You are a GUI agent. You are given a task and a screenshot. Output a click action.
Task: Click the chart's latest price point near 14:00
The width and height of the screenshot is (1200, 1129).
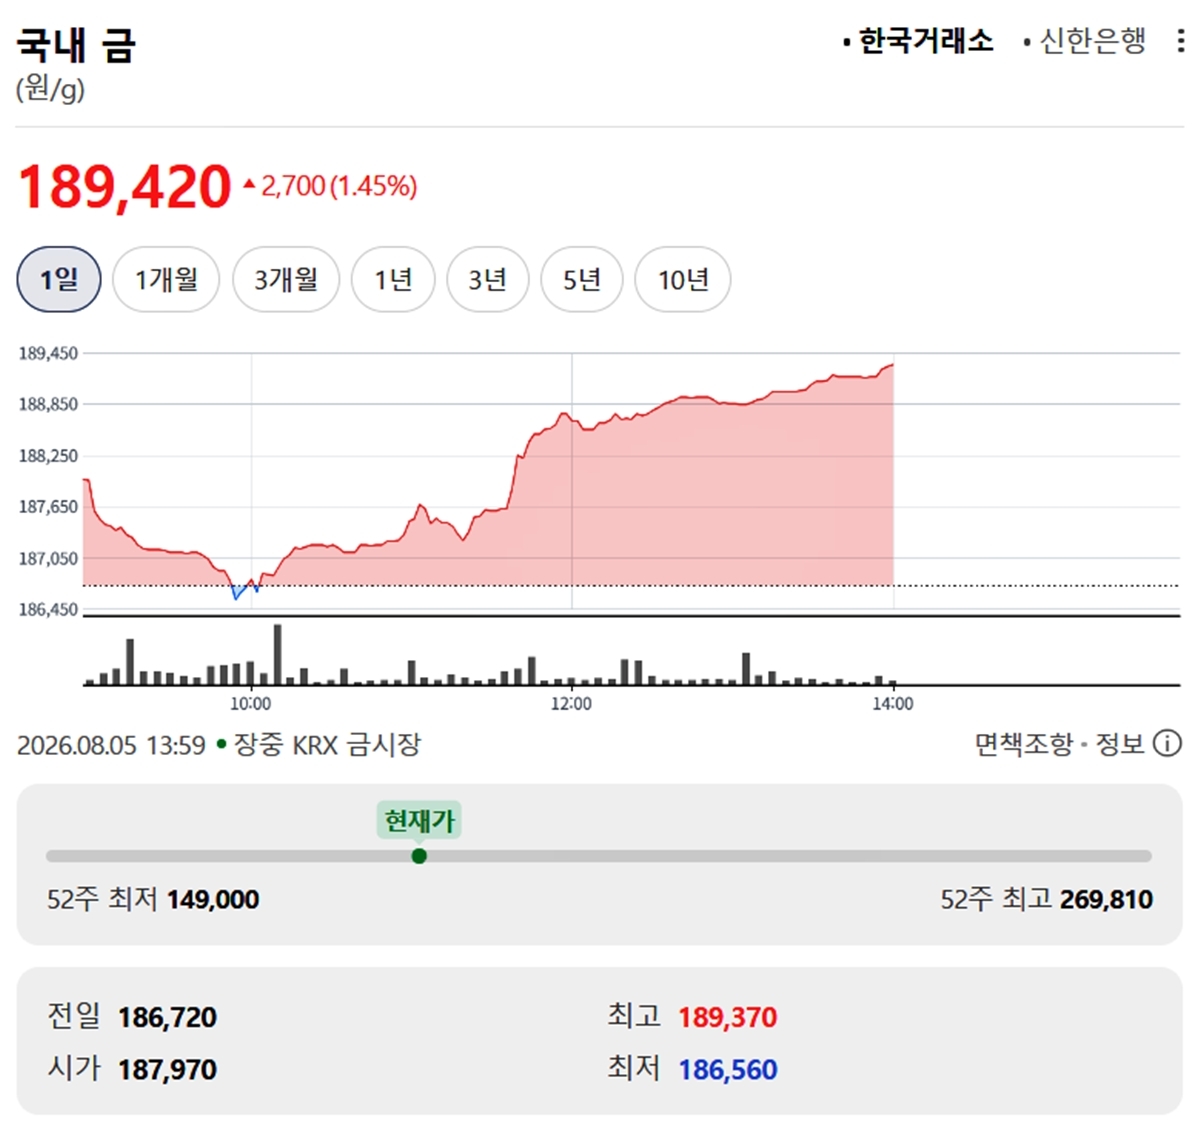click(x=892, y=365)
